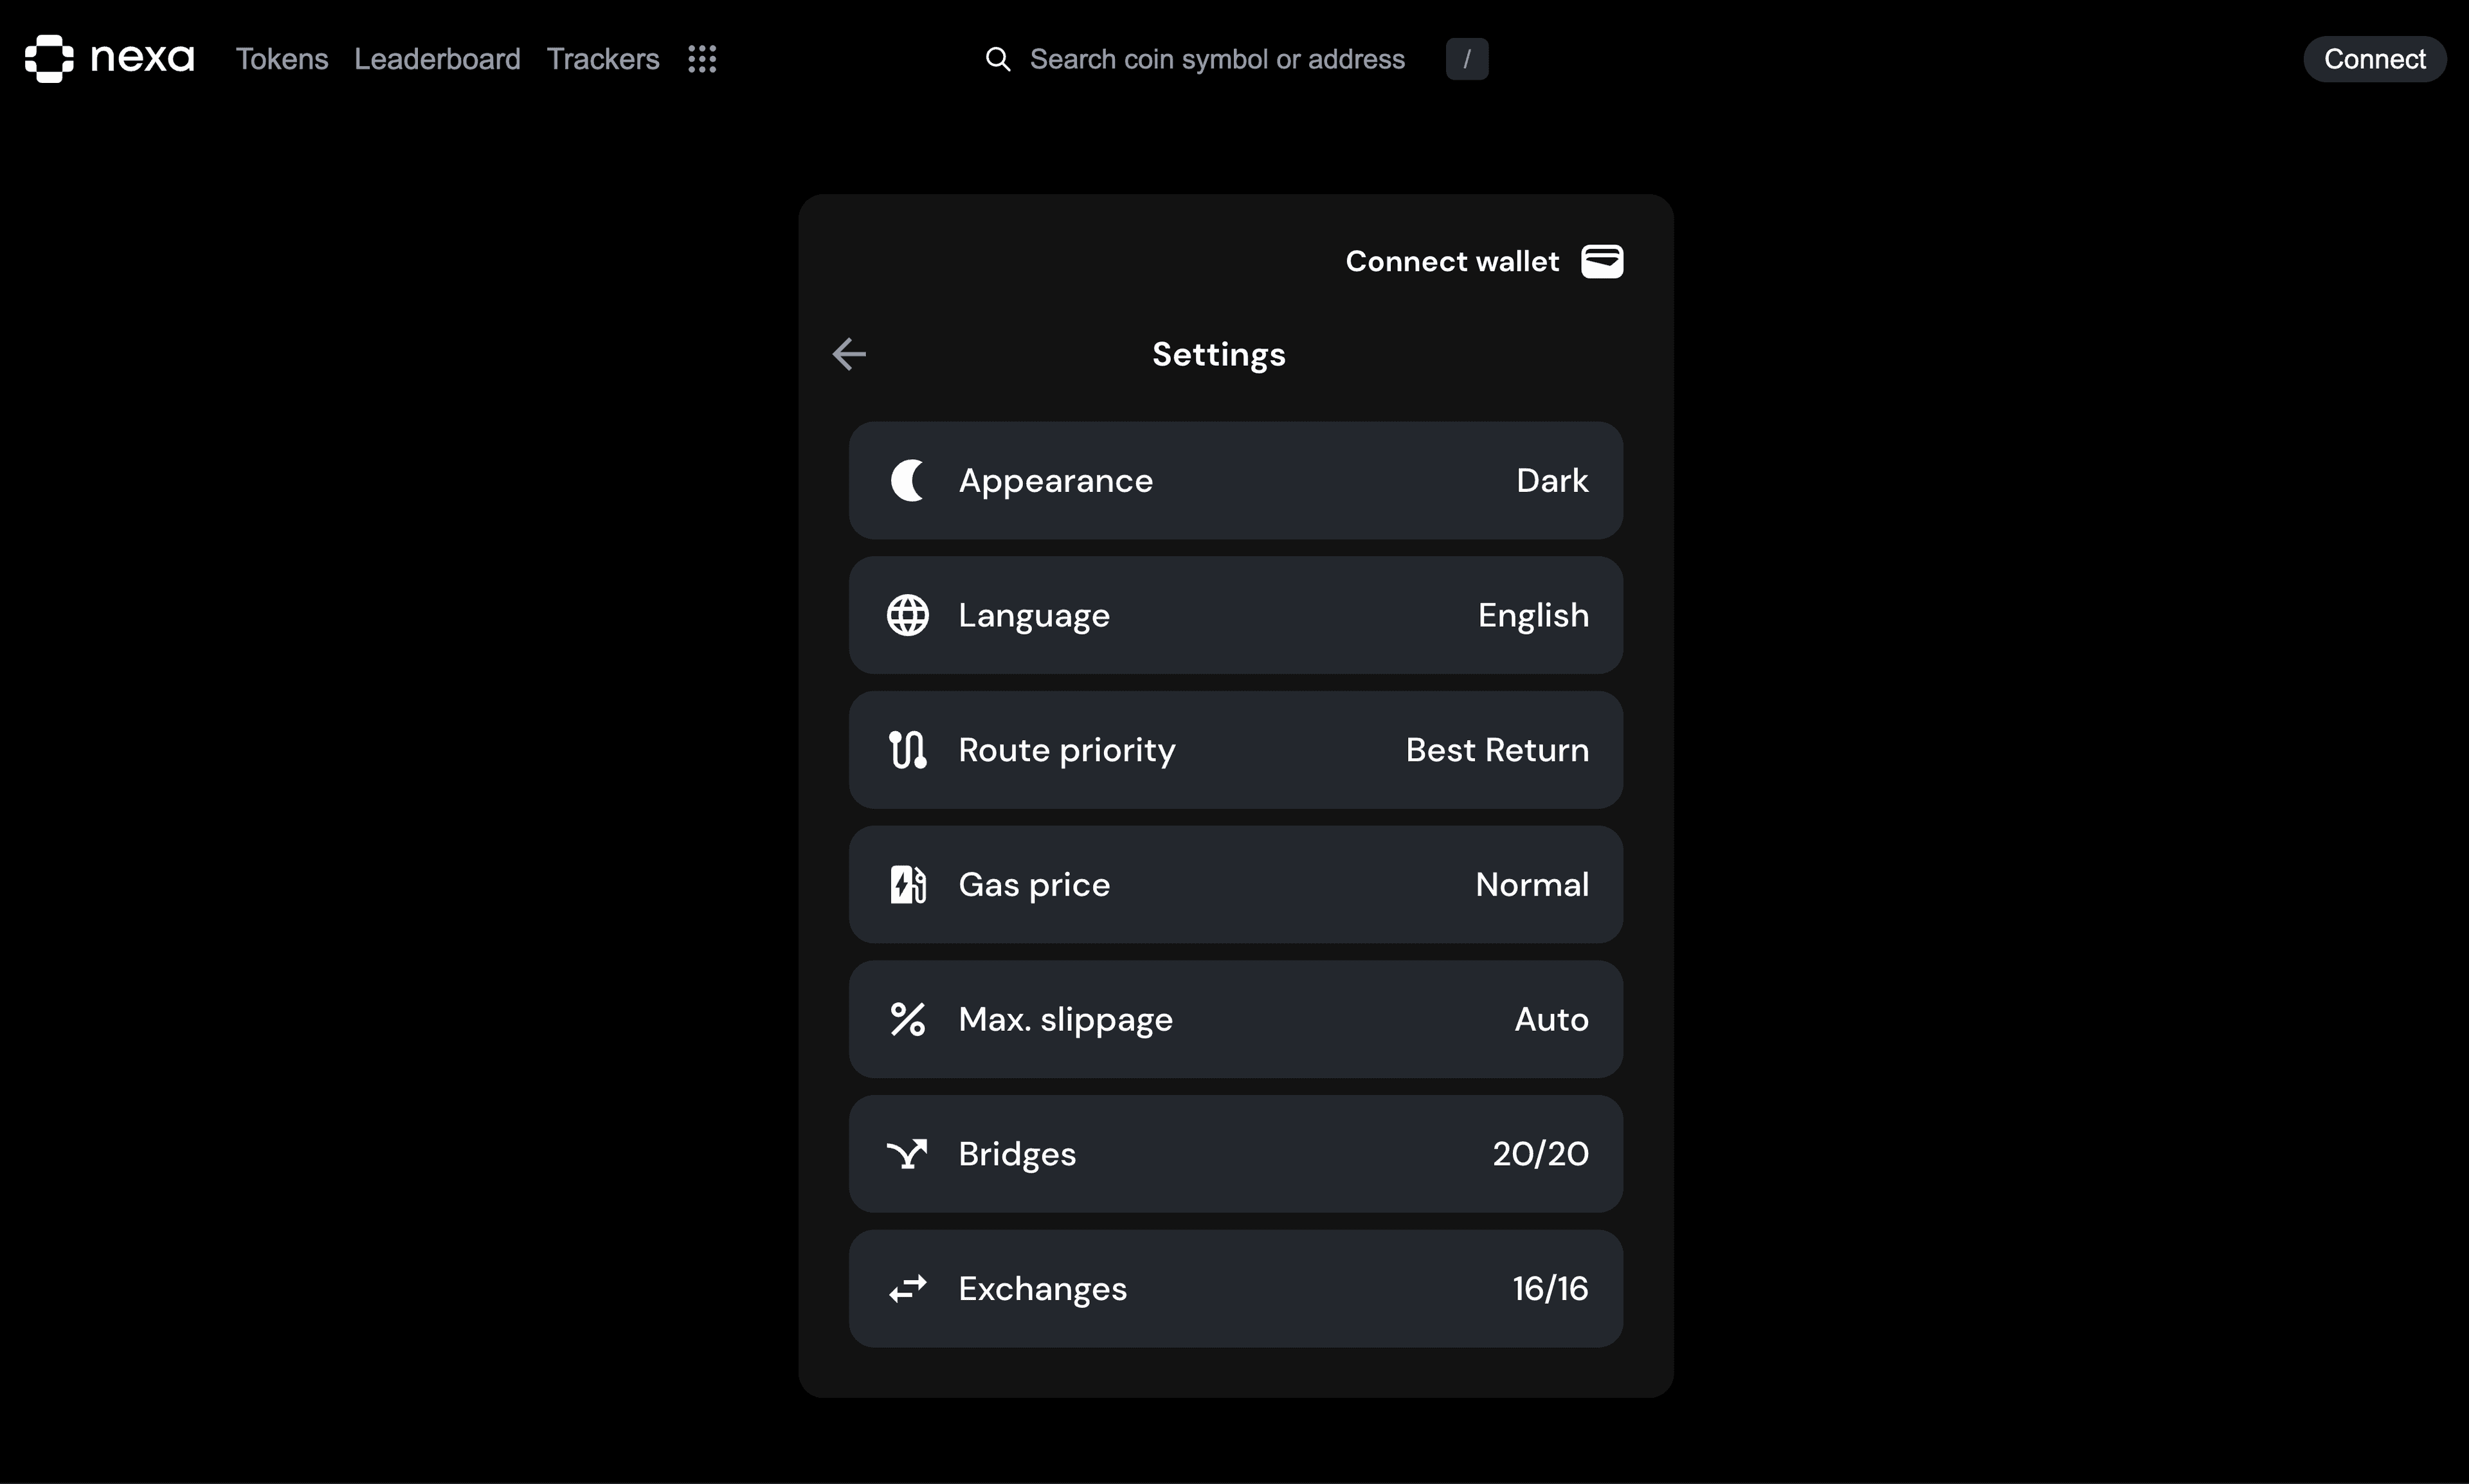Open the Best Return route option

coord(1497,750)
